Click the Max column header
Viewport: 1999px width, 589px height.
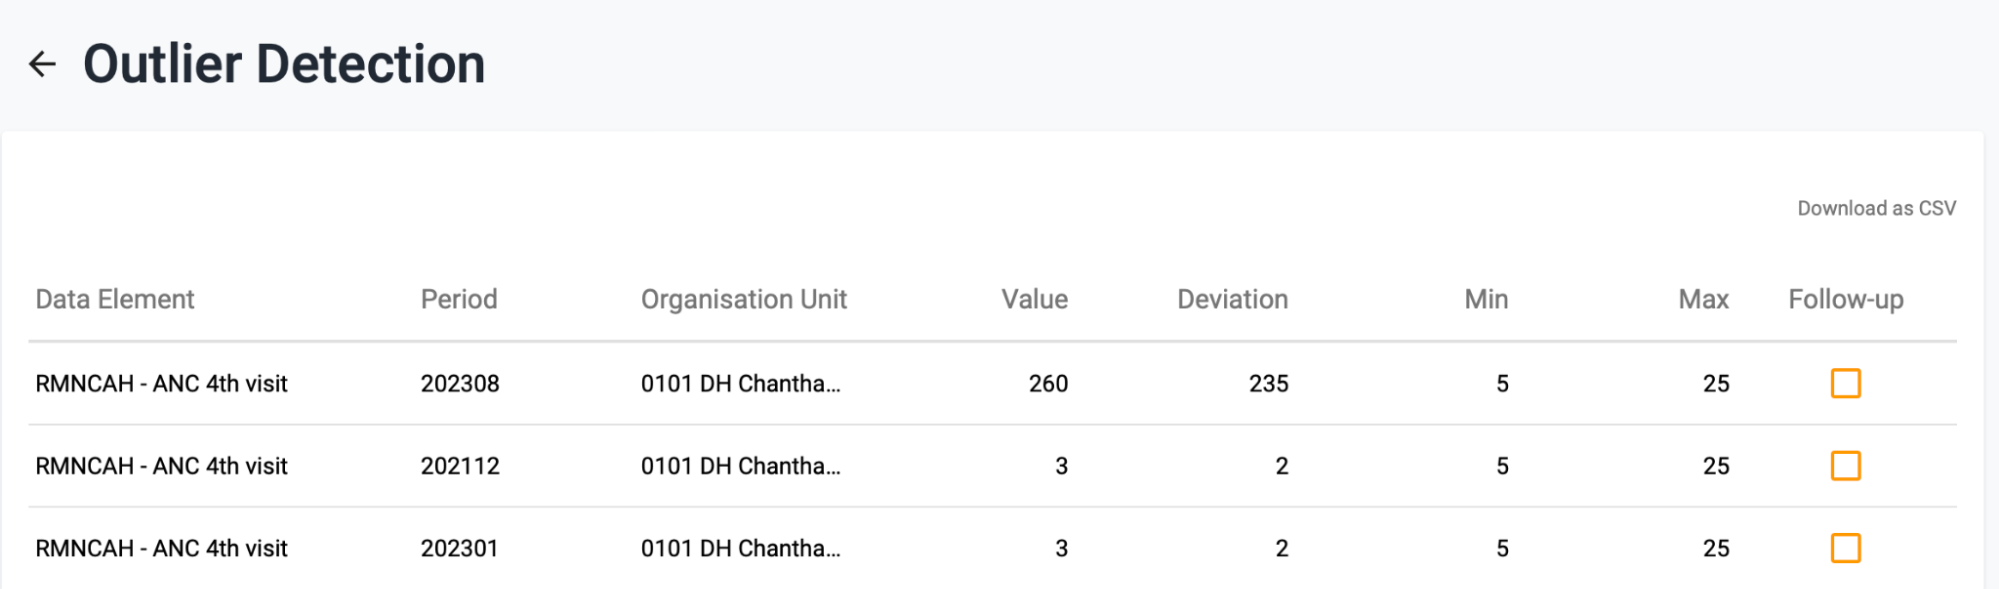tap(1703, 299)
